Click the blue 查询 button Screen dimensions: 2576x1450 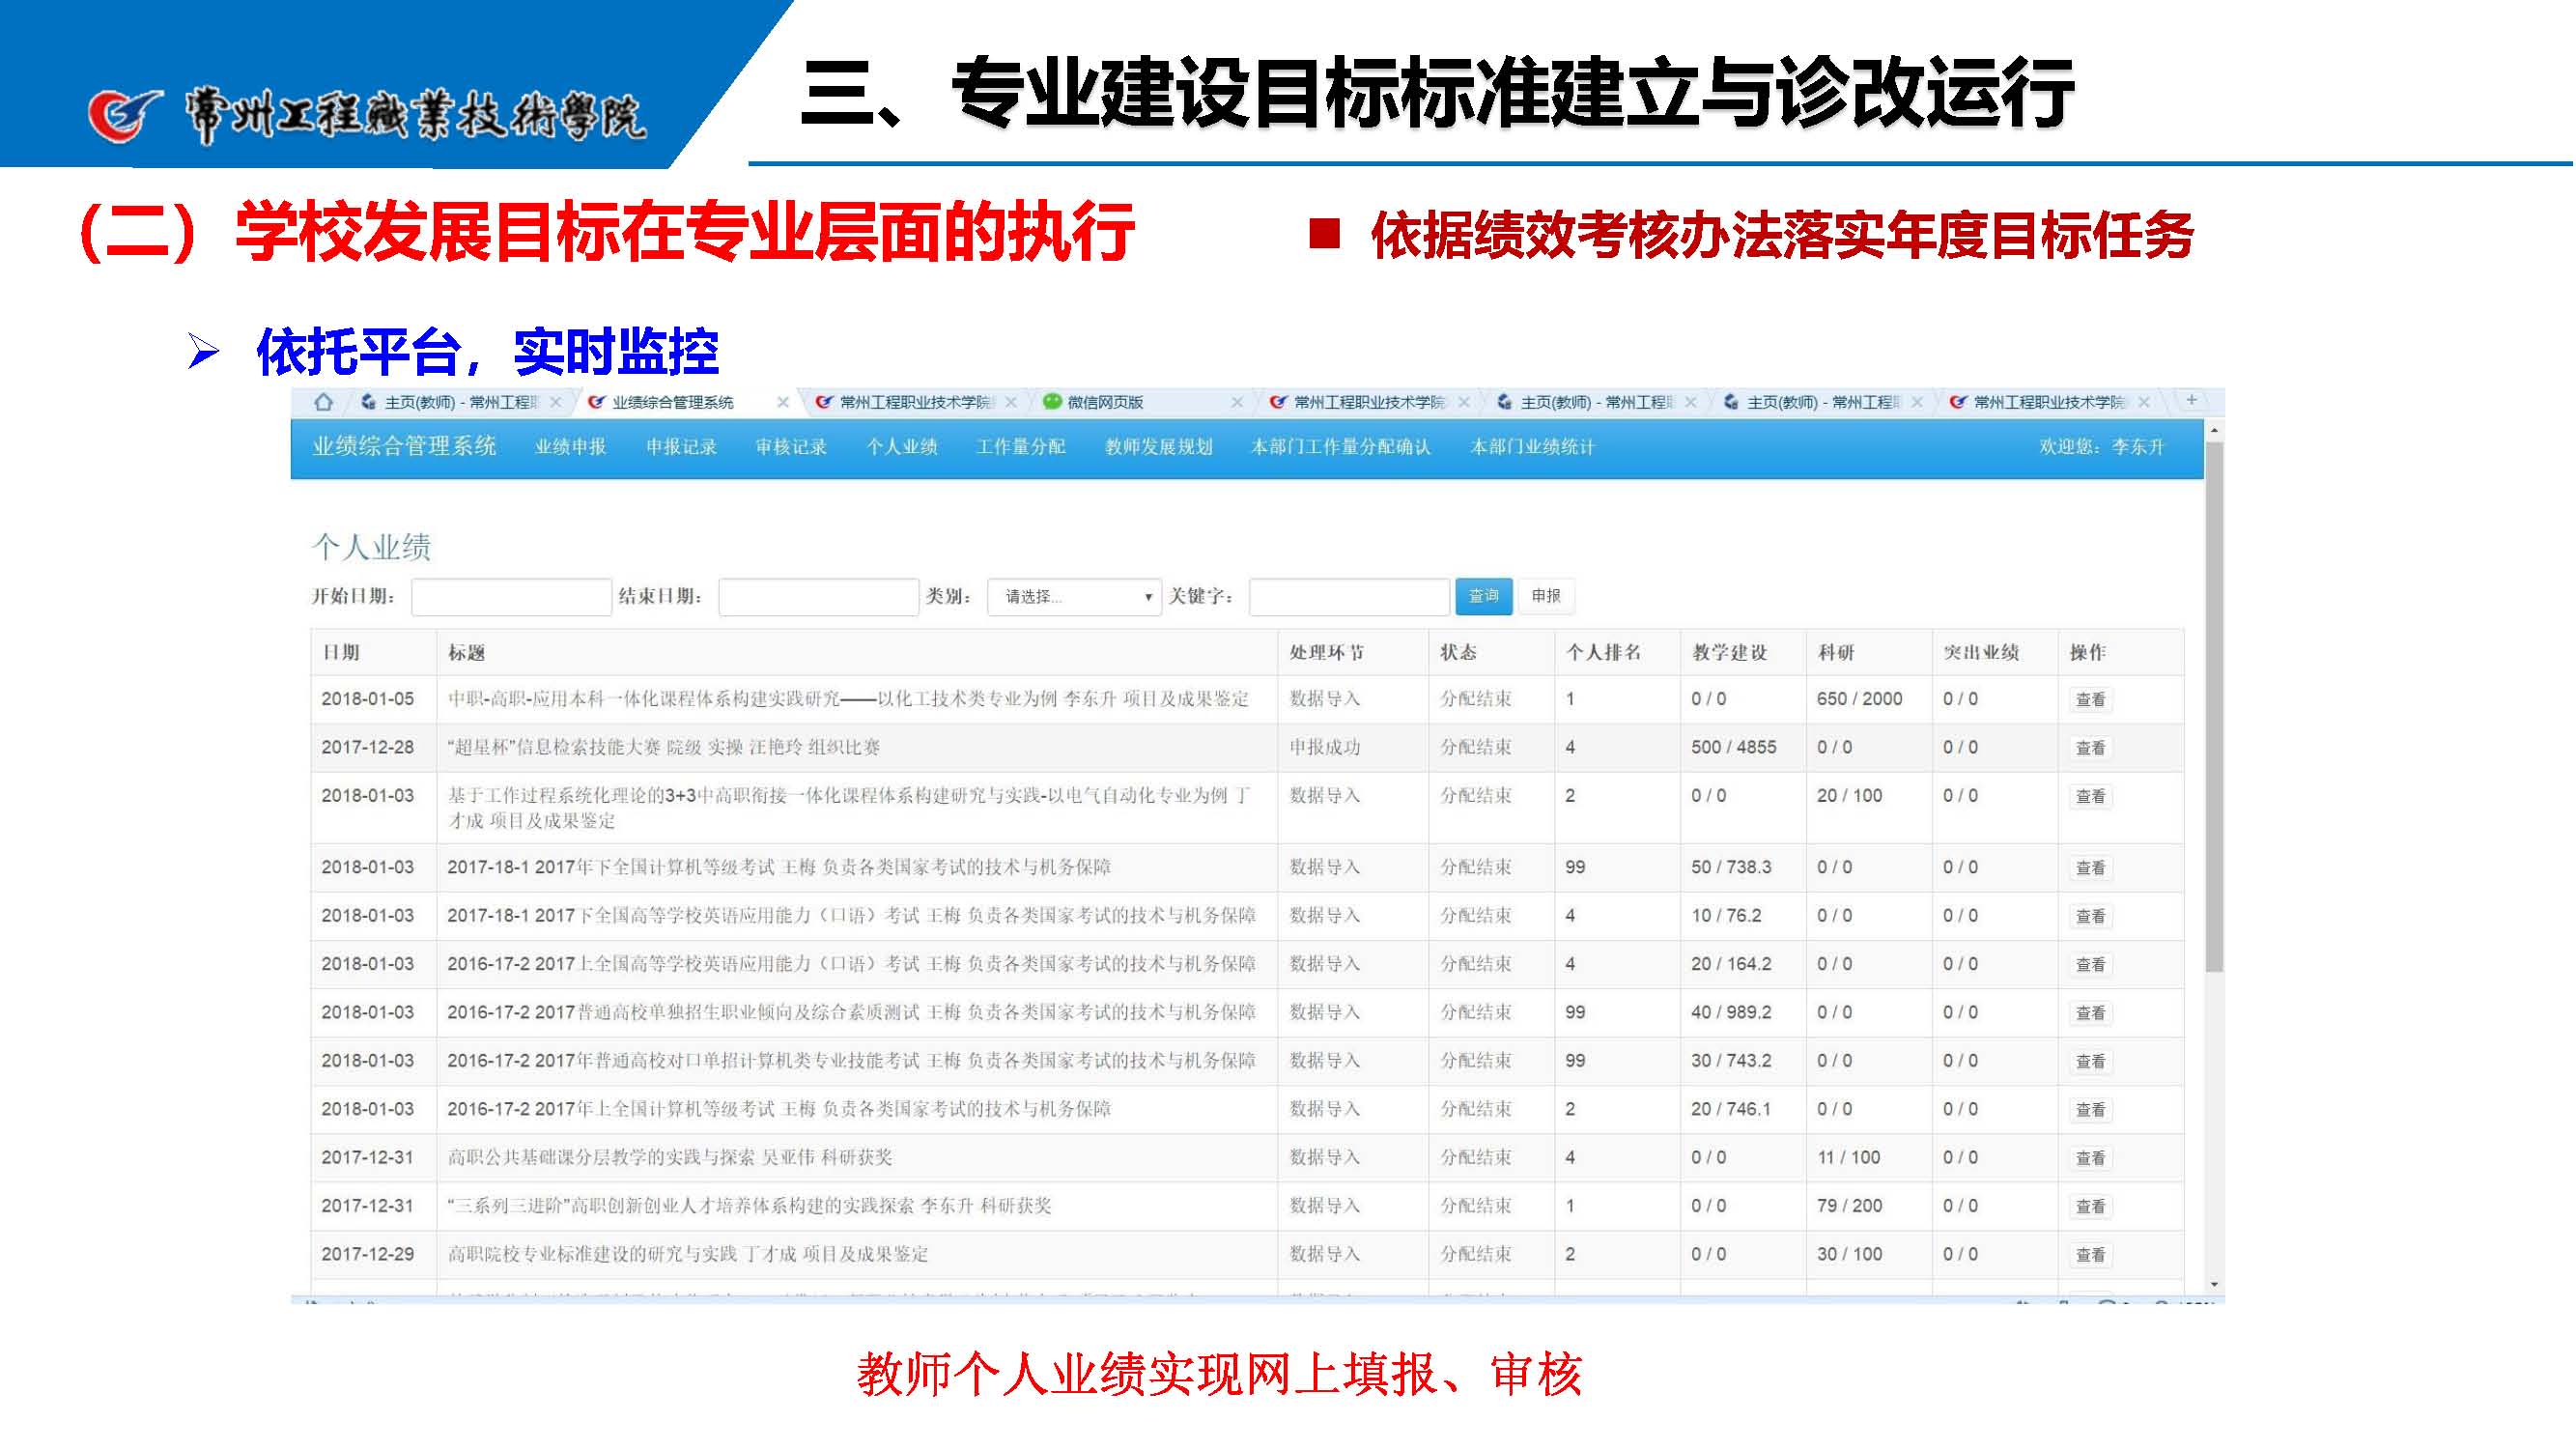(x=1483, y=596)
